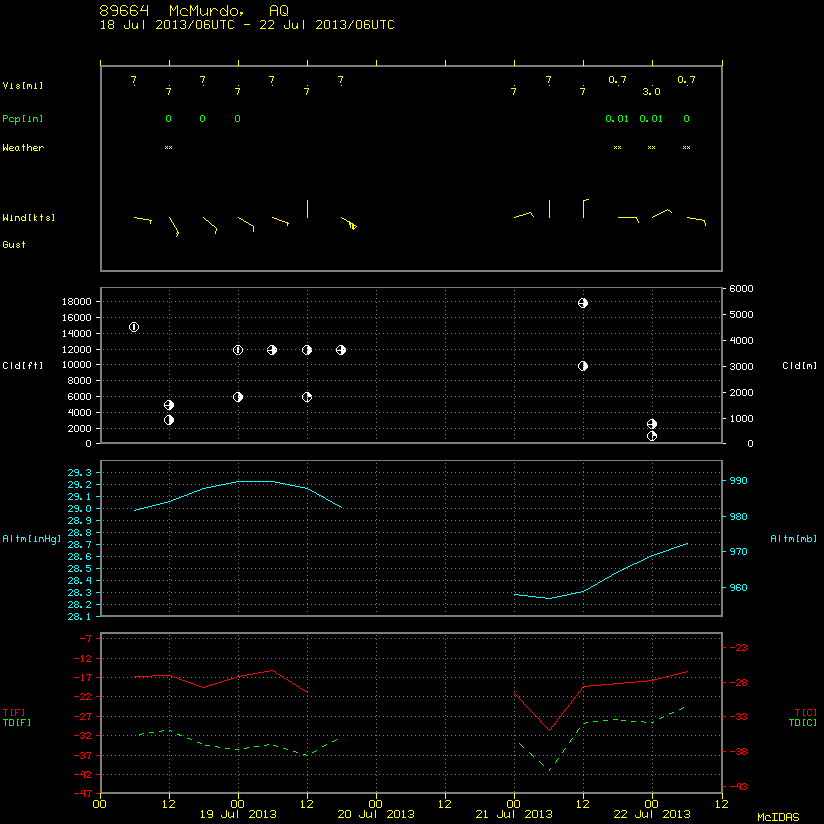Click the lowest cloud symbol at 22 Jul 00

(x=652, y=436)
